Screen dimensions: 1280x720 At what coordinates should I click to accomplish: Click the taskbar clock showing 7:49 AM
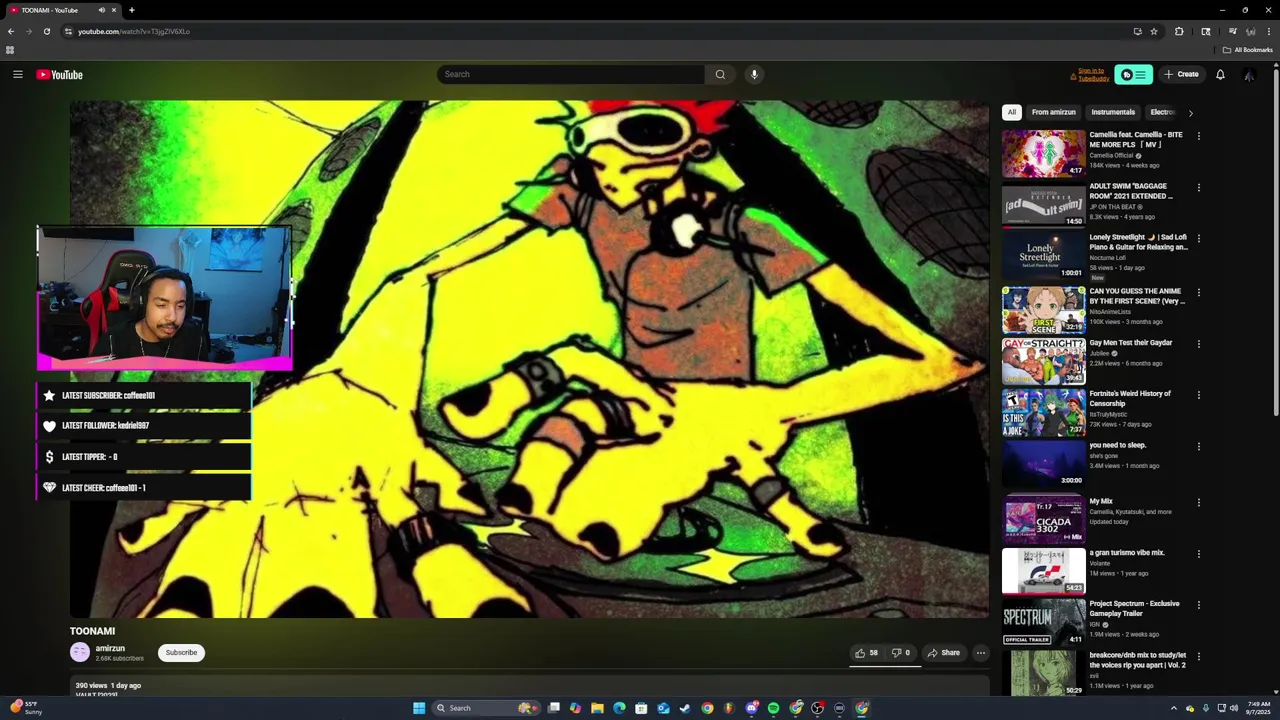1259,708
